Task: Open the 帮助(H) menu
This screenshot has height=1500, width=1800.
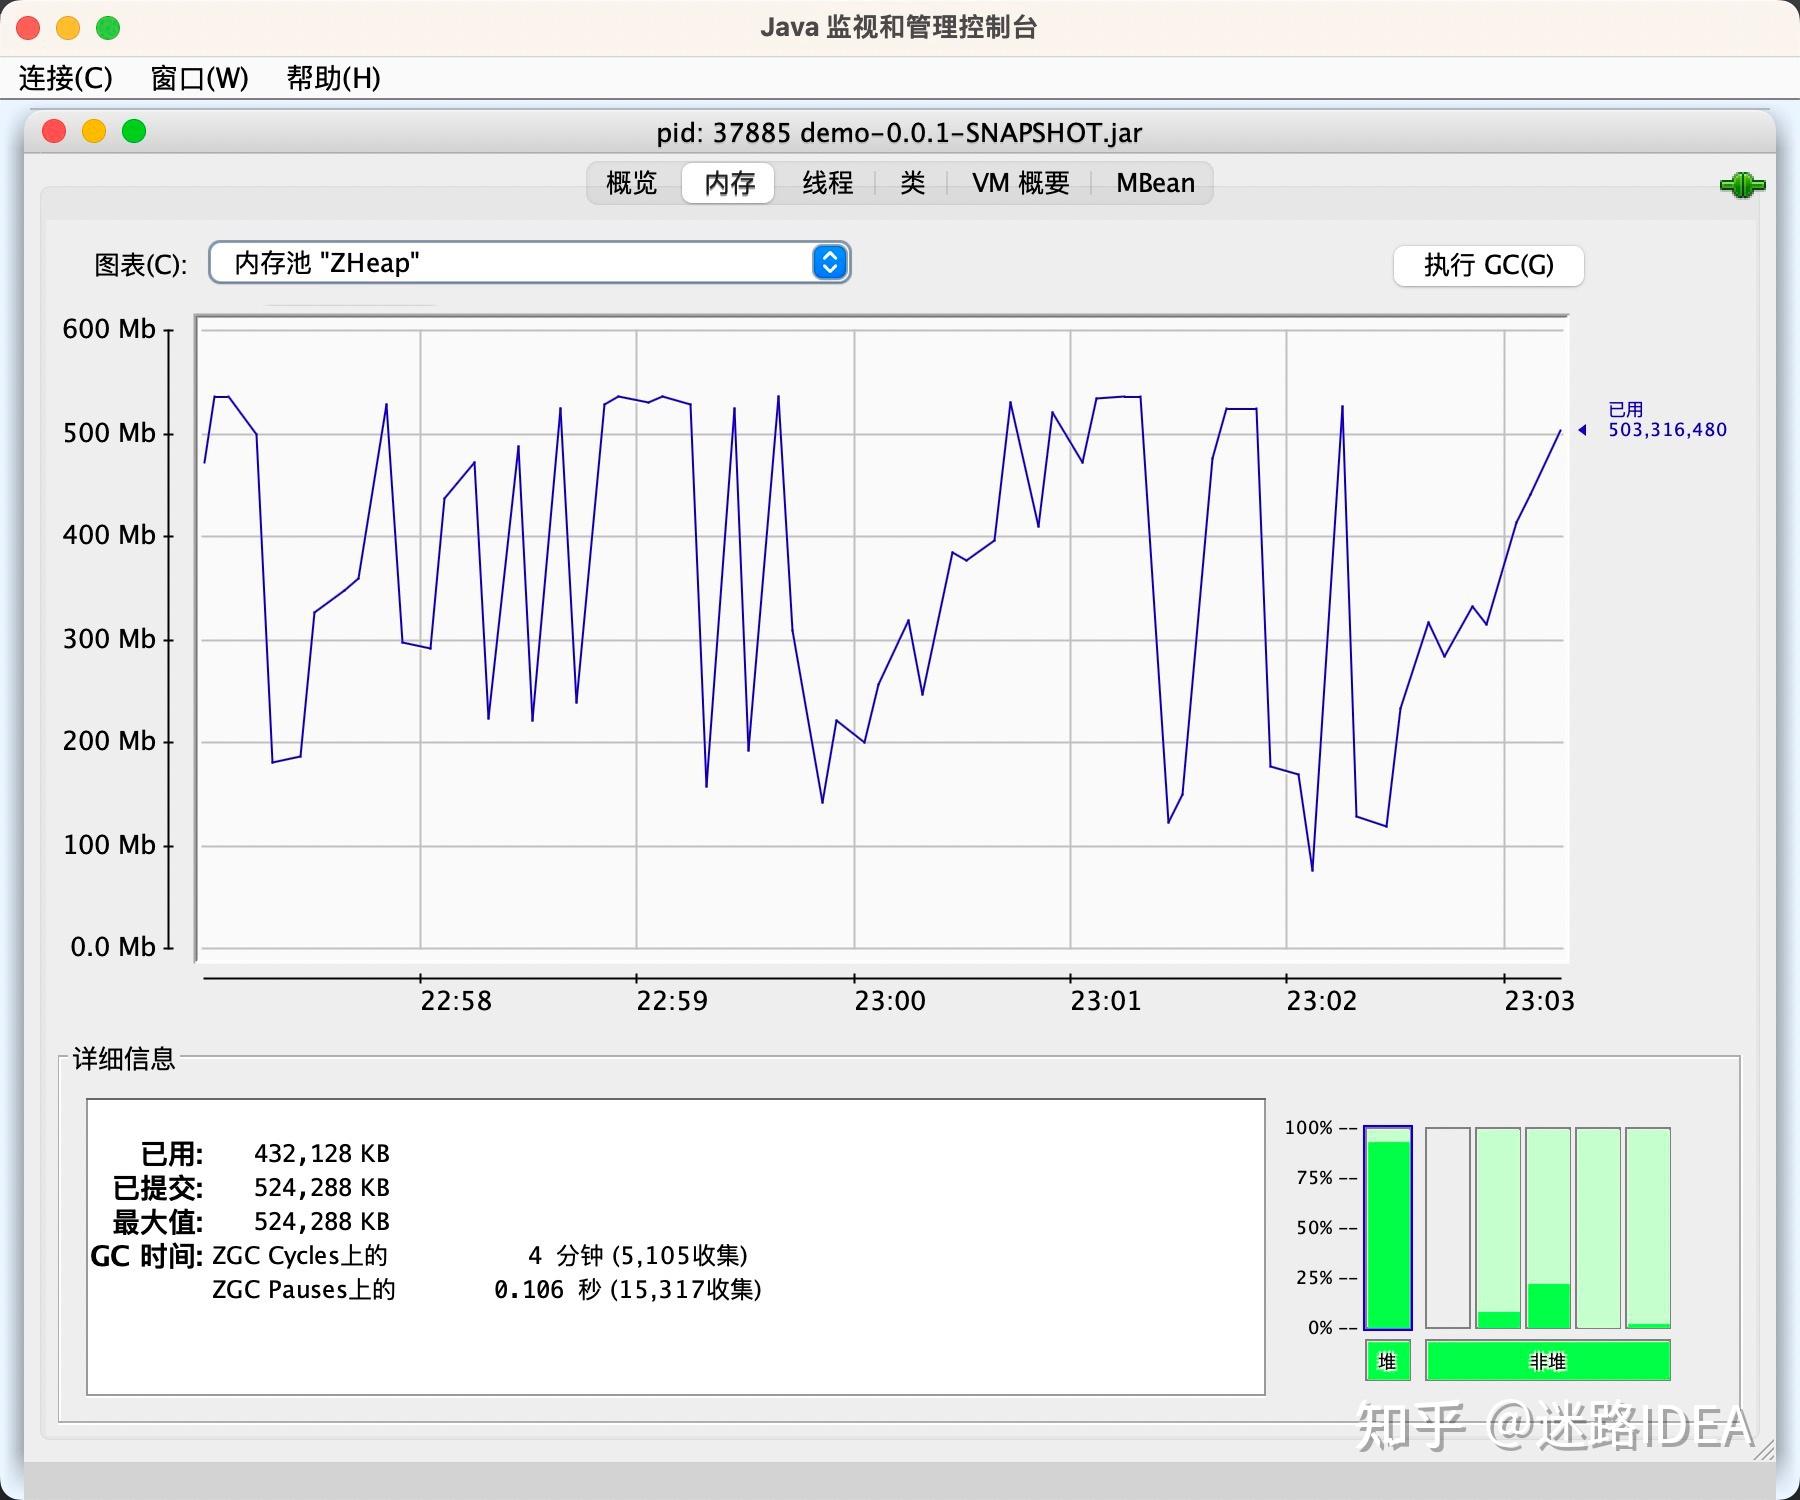Action: pyautogui.click(x=332, y=78)
